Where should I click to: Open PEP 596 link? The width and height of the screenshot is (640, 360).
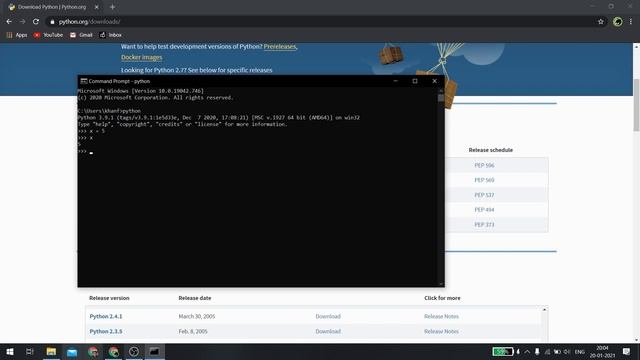click(x=484, y=165)
